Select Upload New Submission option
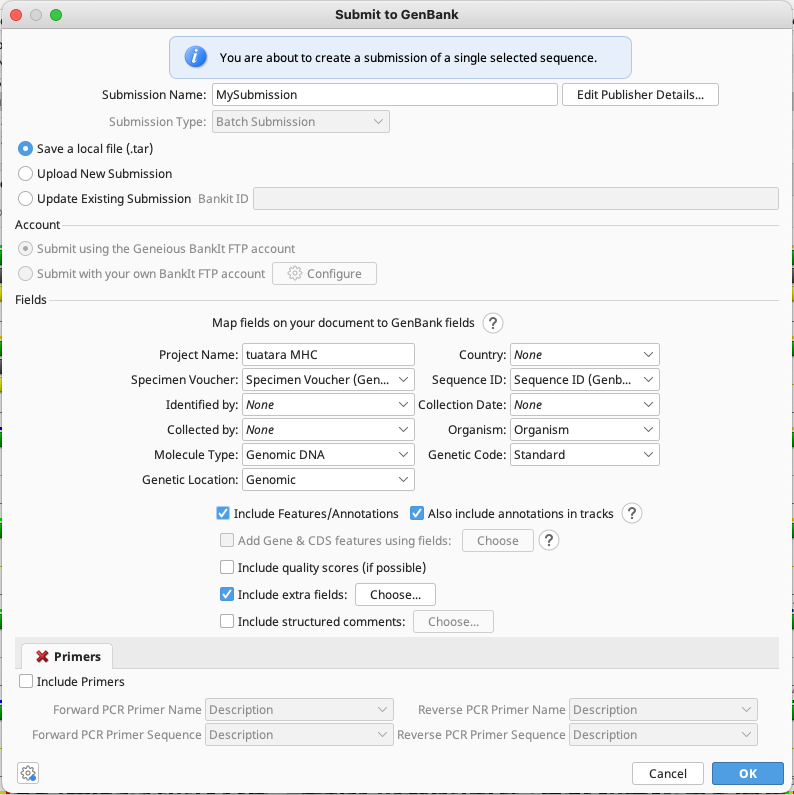Image resolution: width=794 pixels, height=795 pixels. tap(25, 173)
